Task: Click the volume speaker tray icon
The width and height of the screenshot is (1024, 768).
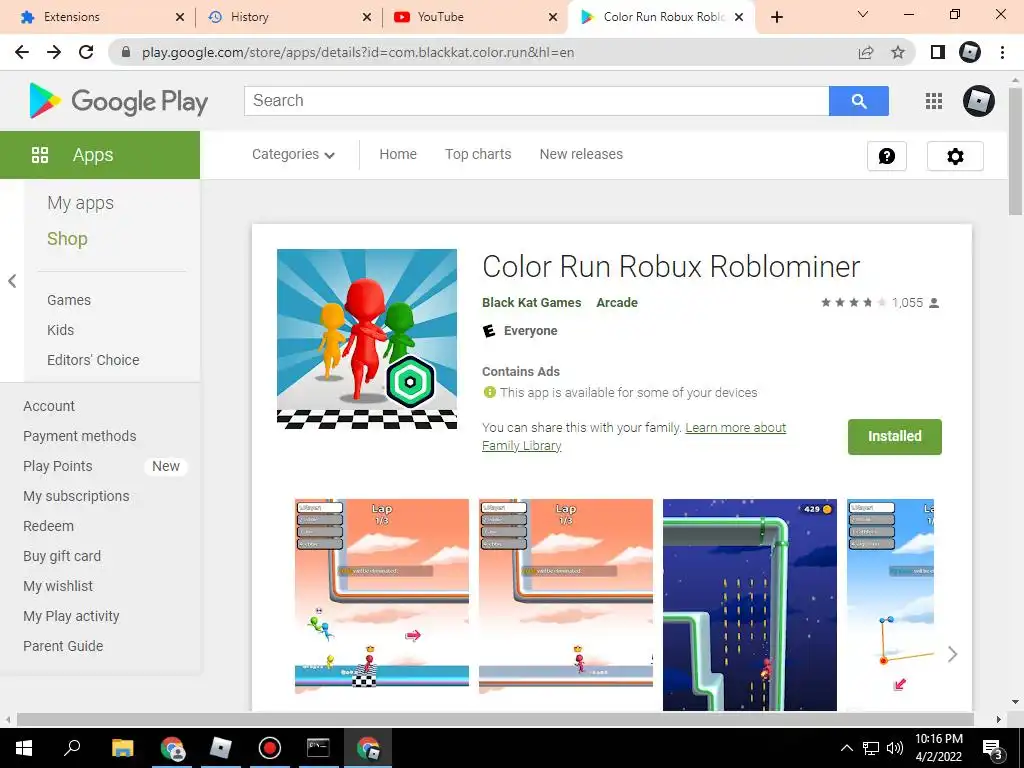Action: 895,748
